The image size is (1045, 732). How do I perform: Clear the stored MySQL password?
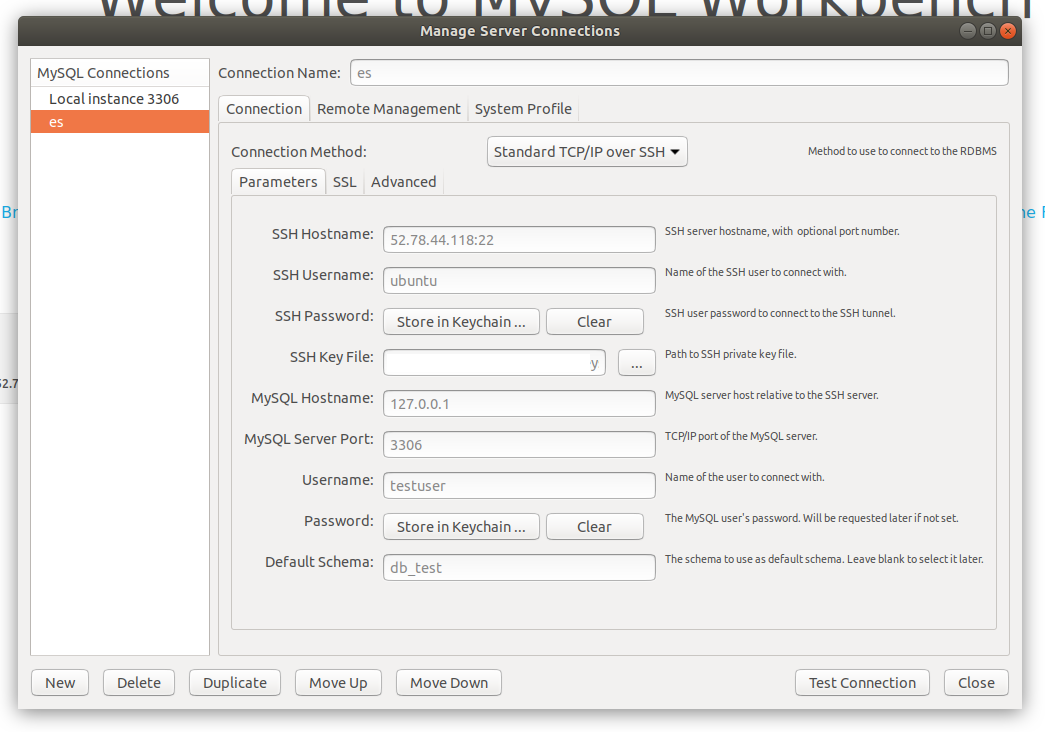pos(594,527)
